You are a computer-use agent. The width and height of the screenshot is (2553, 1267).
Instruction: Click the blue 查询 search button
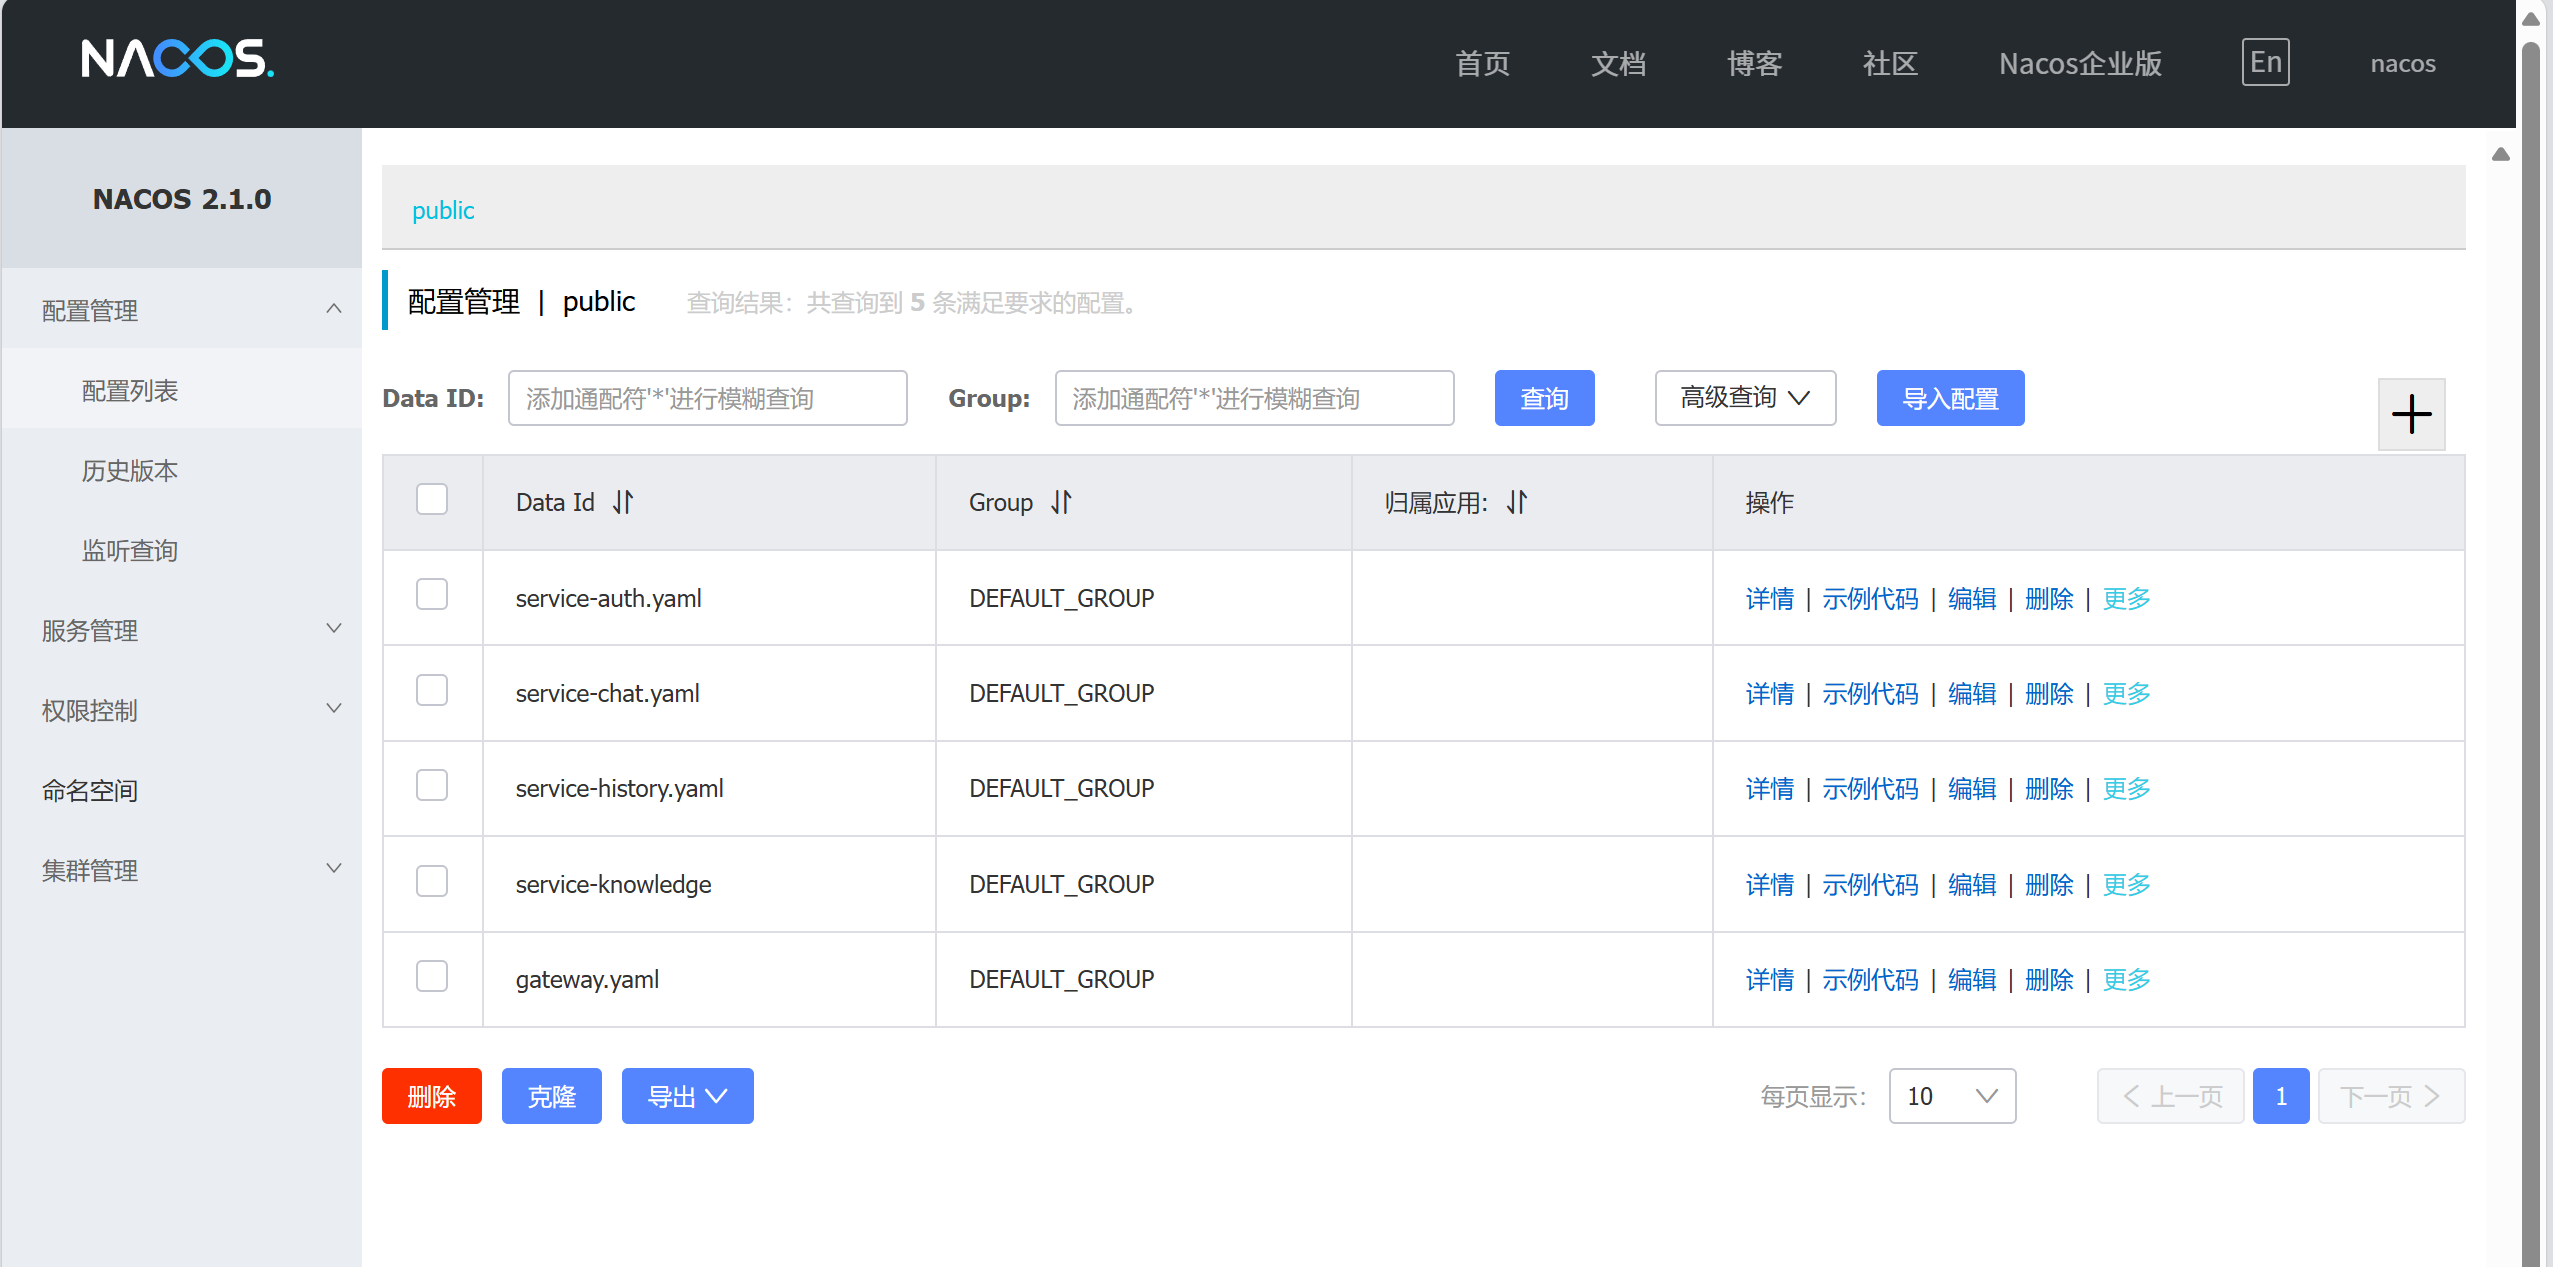point(1544,398)
